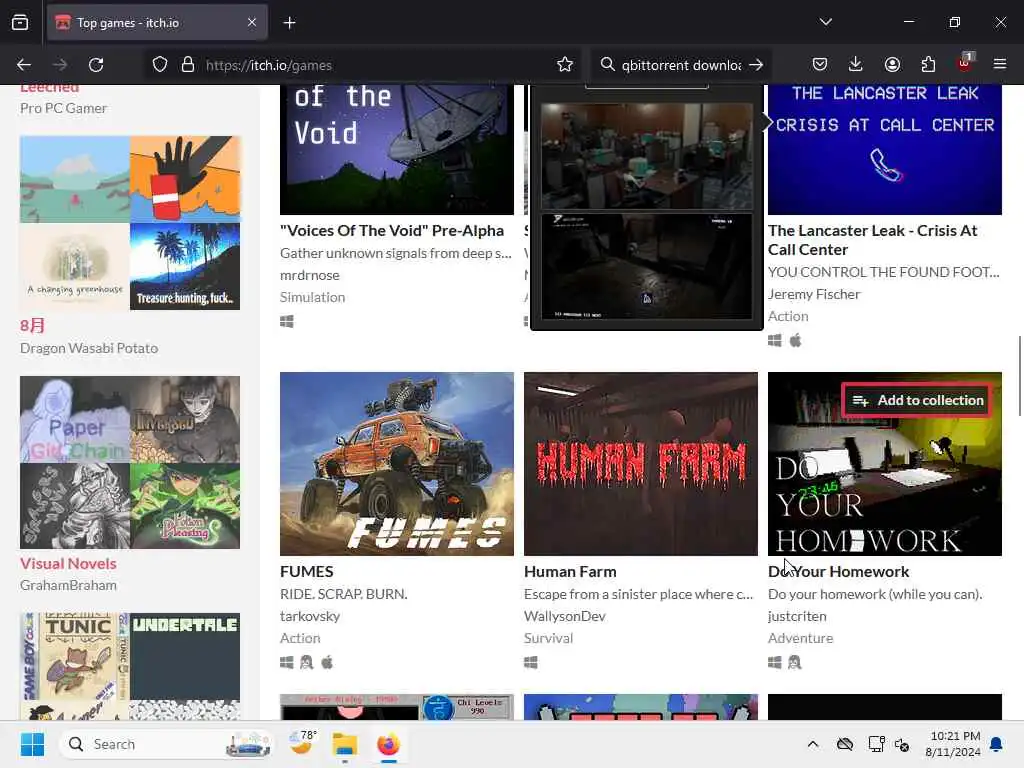
Task: Click Apple icon under FUMES
Action: (x=327, y=662)
